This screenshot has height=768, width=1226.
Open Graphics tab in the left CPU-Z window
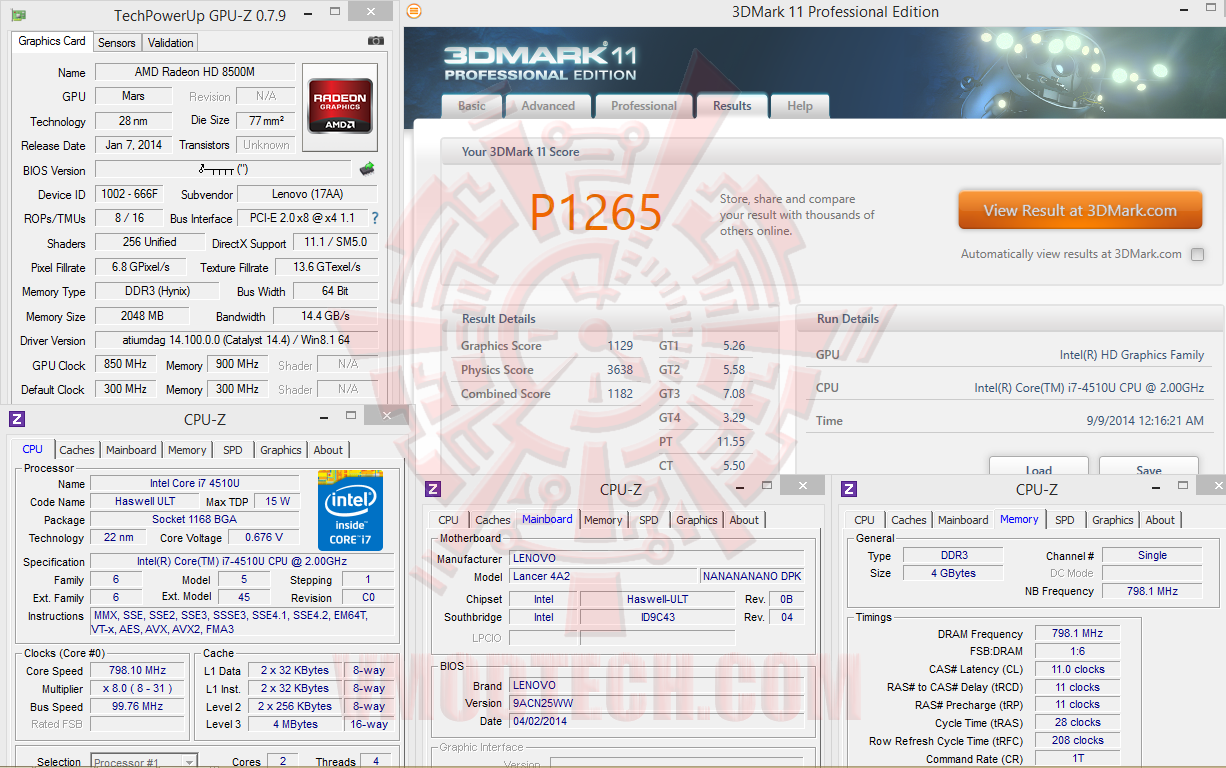pos(281,450)
